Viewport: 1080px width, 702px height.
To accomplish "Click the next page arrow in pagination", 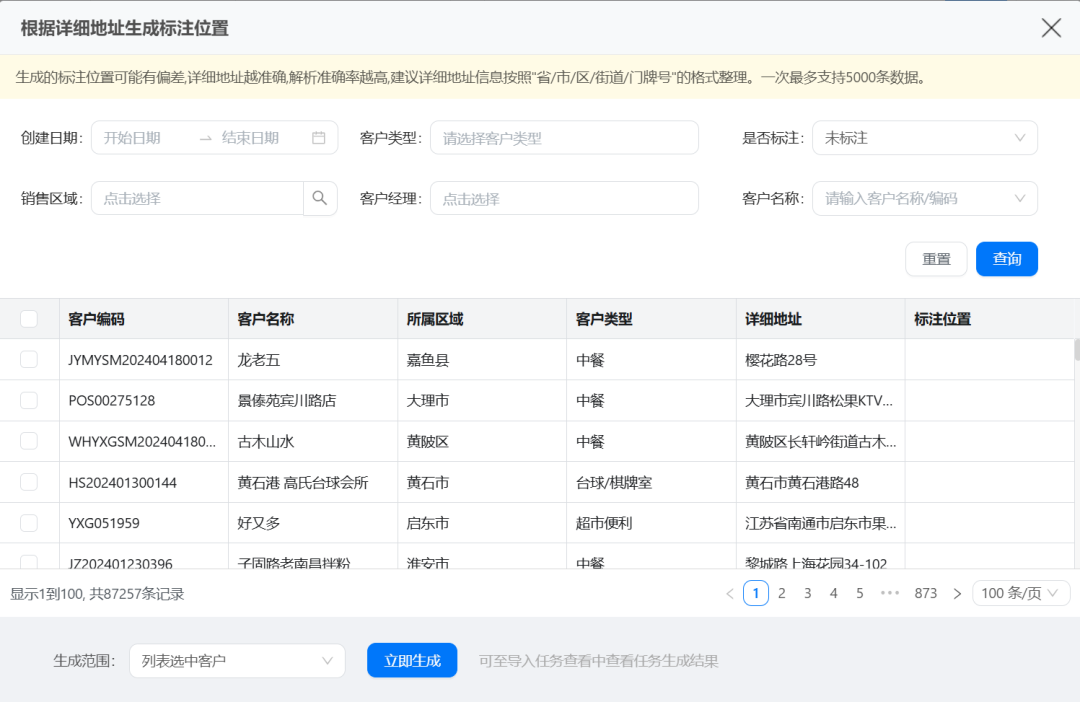I will (957, 593).
